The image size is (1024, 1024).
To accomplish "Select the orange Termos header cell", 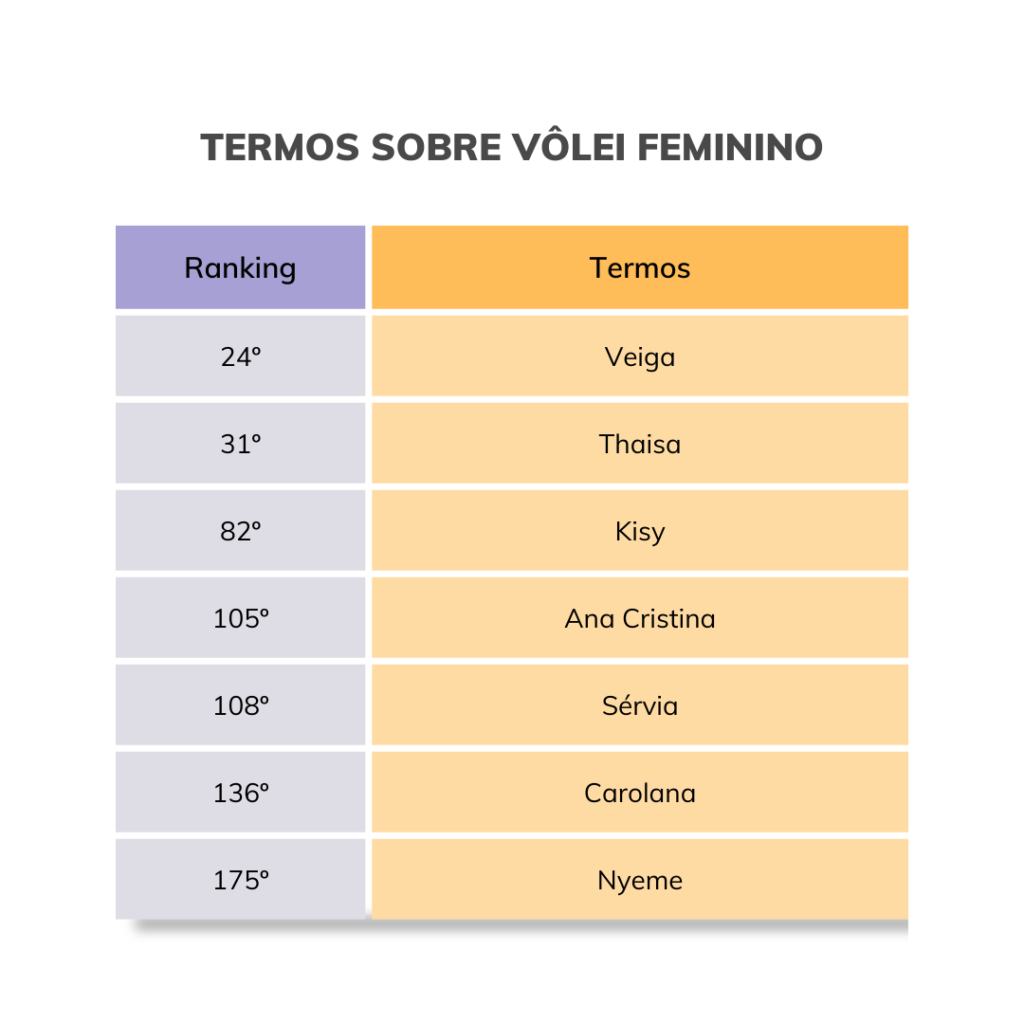I will [640, 268].
